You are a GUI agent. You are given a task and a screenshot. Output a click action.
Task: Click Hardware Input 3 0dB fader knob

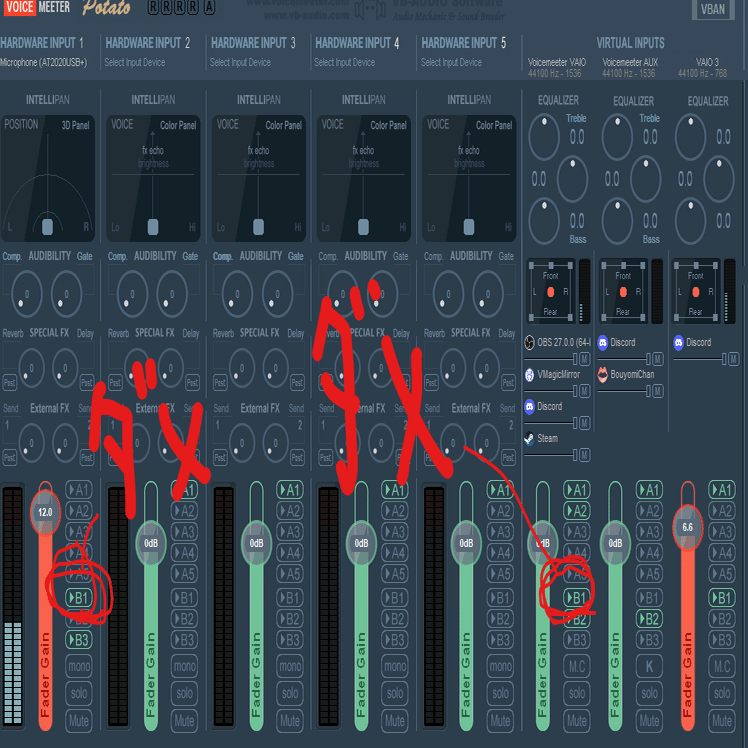tap(256, 543)
